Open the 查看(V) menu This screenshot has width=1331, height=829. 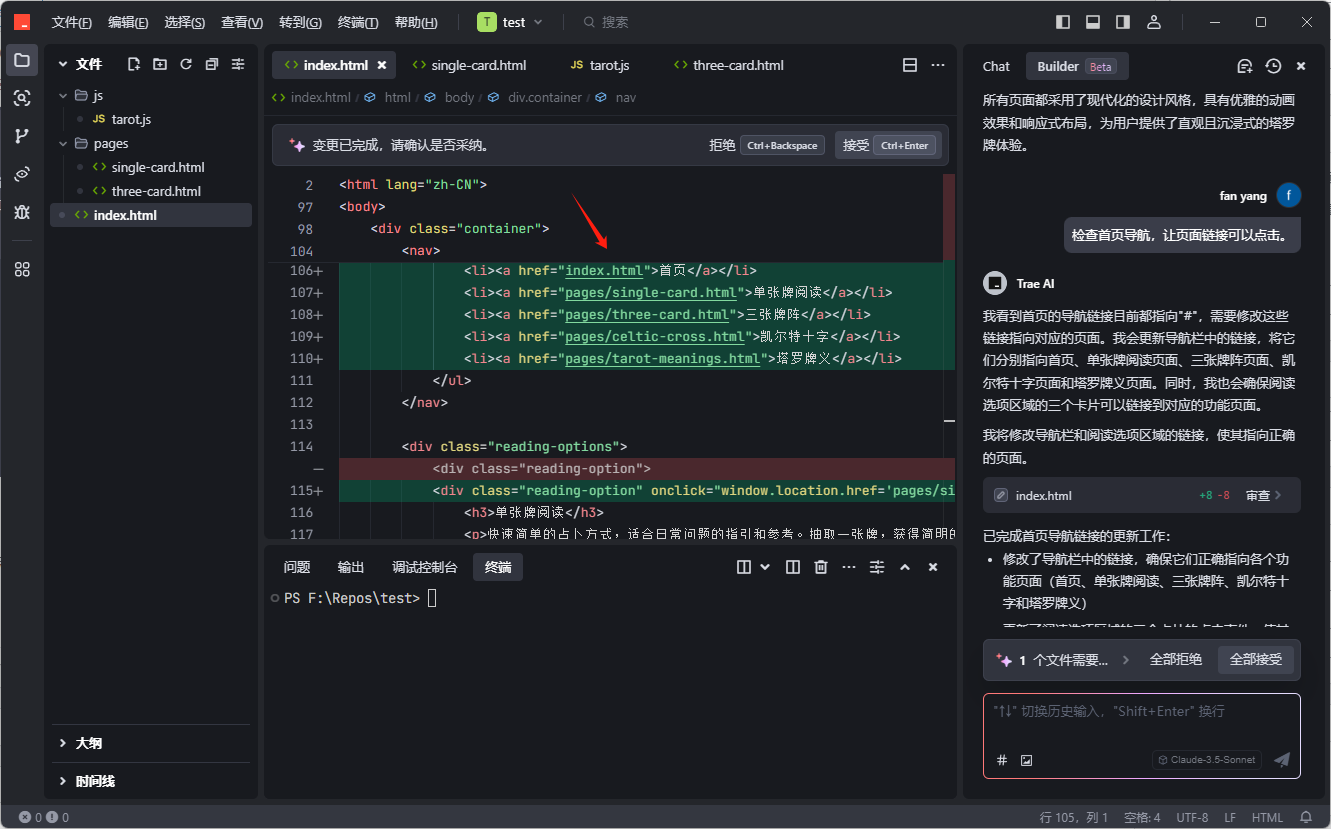tap(242, 22)
